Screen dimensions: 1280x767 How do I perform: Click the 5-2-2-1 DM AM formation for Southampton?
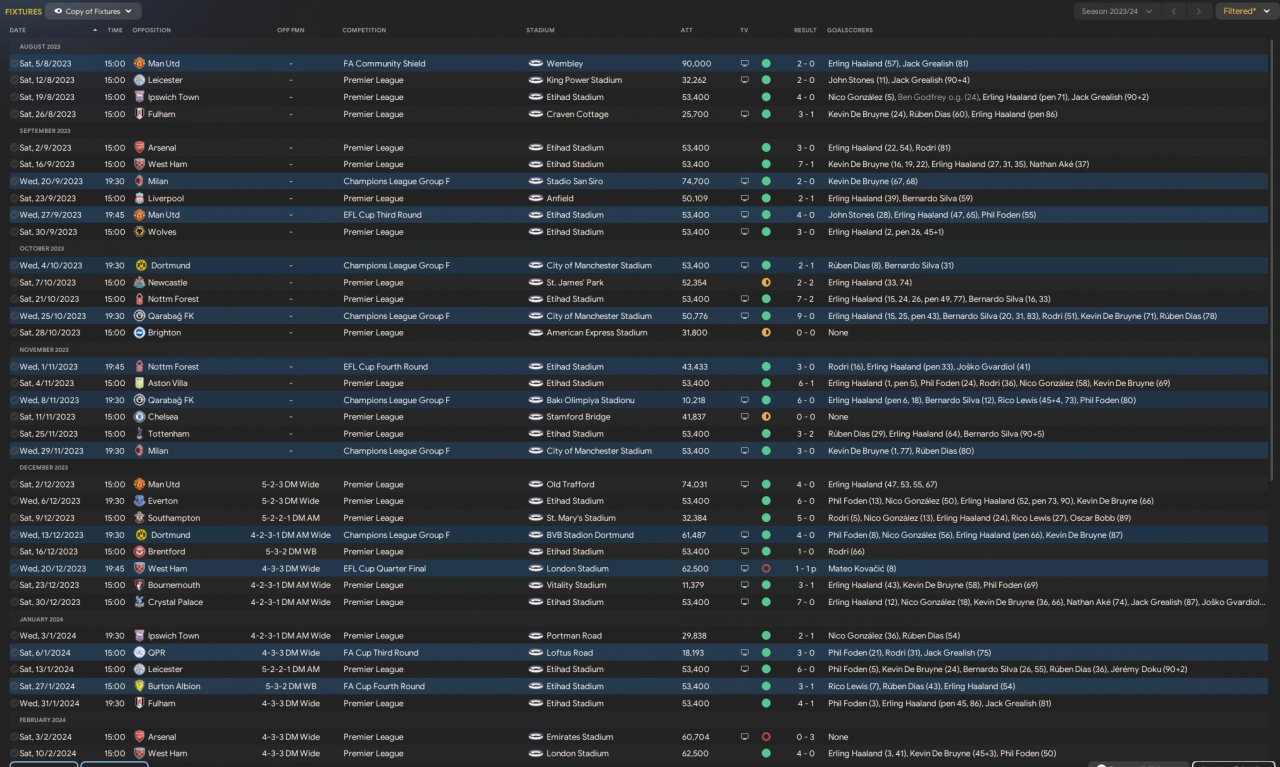[x=290, y=518]
